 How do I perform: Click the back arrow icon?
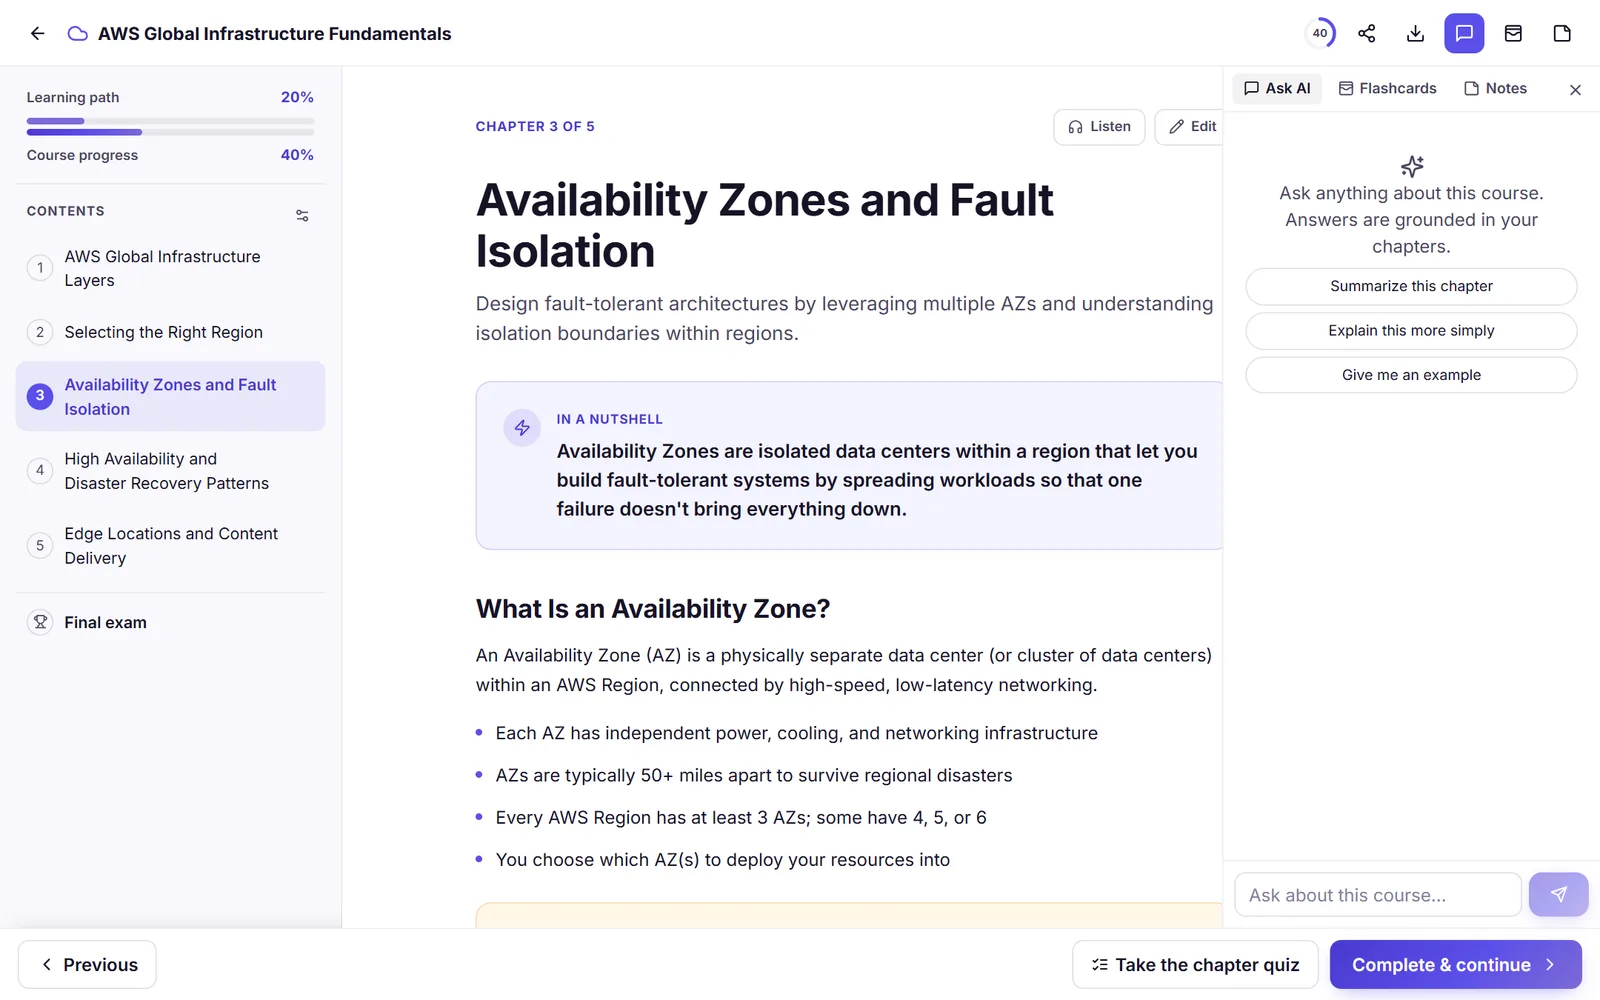38,33
